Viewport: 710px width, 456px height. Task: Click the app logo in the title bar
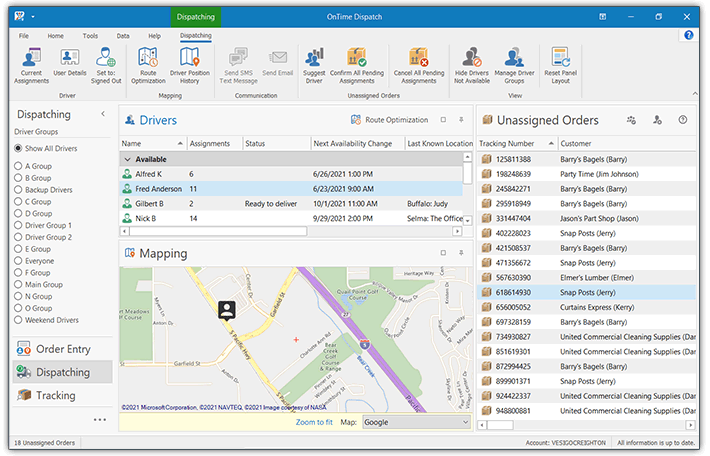coord(19,16)
